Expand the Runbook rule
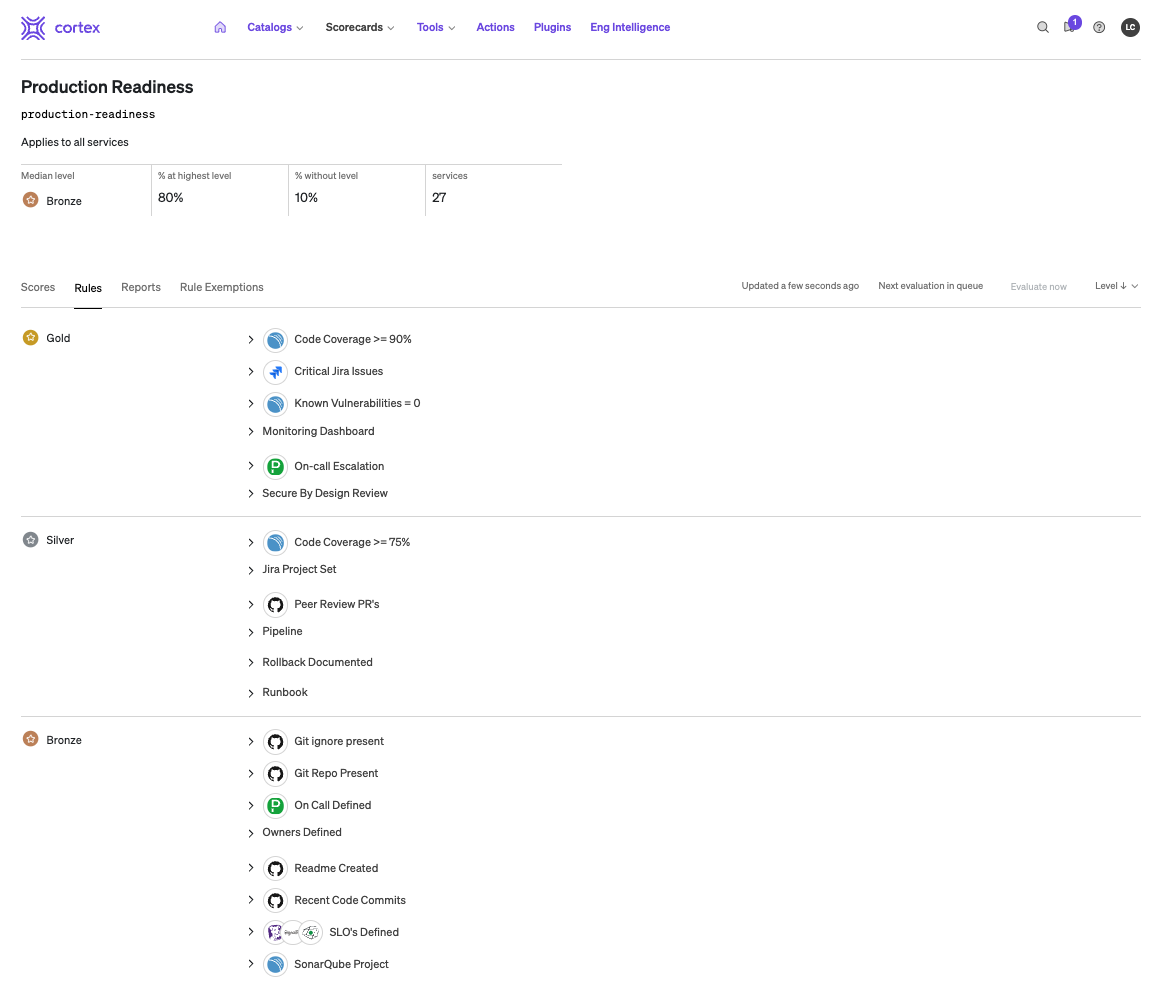Image resolution: width=1168 pixels, height=987 pixels. [251, 693]
